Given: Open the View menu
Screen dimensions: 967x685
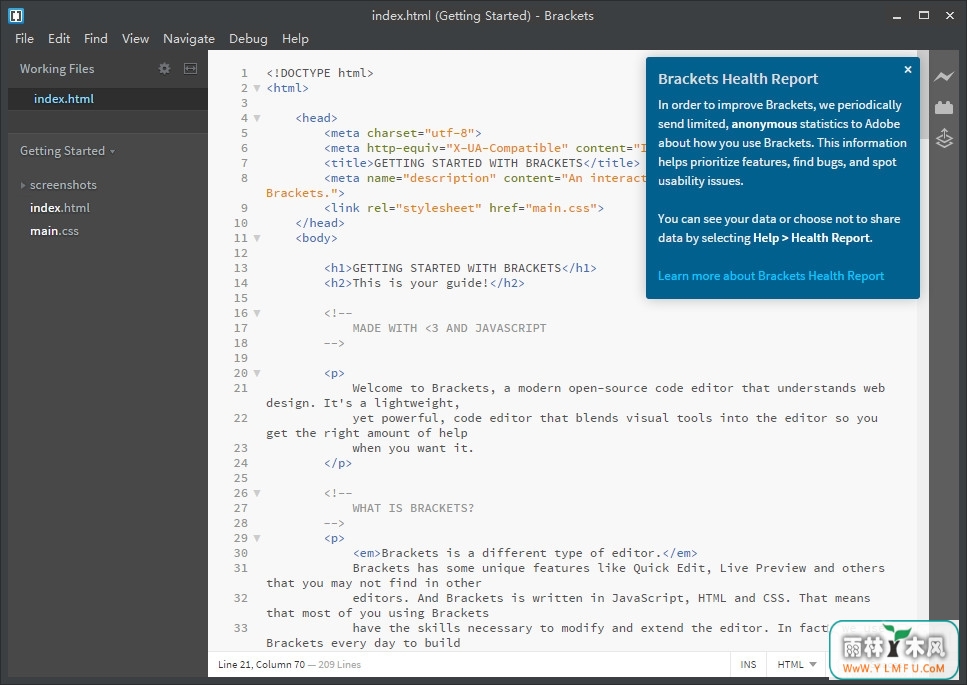Looking at the screenshot, I should (135, 38).
